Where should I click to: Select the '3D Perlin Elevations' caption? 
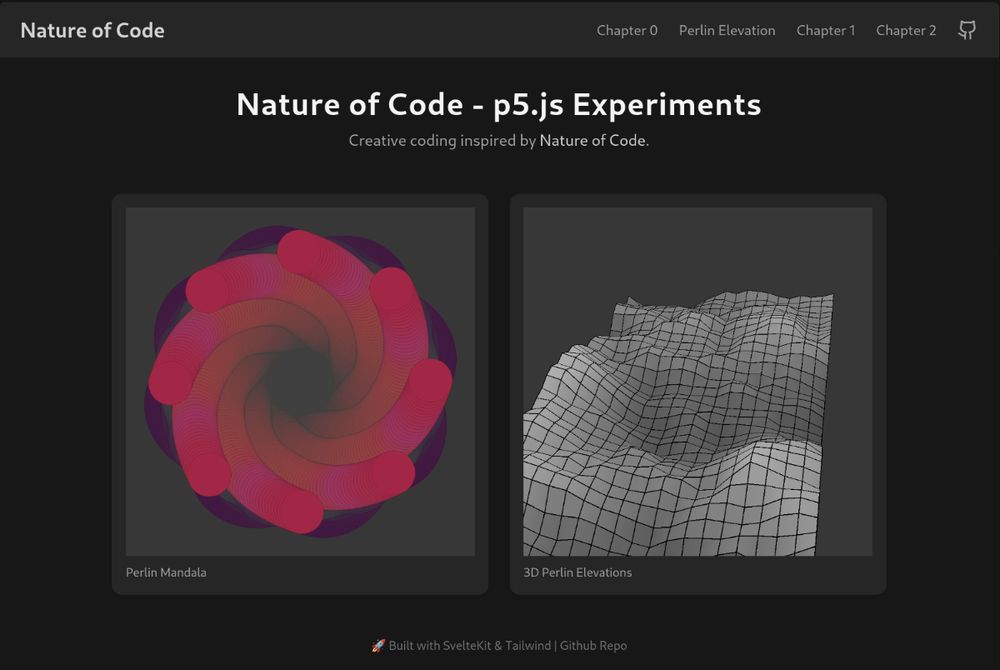577,572
